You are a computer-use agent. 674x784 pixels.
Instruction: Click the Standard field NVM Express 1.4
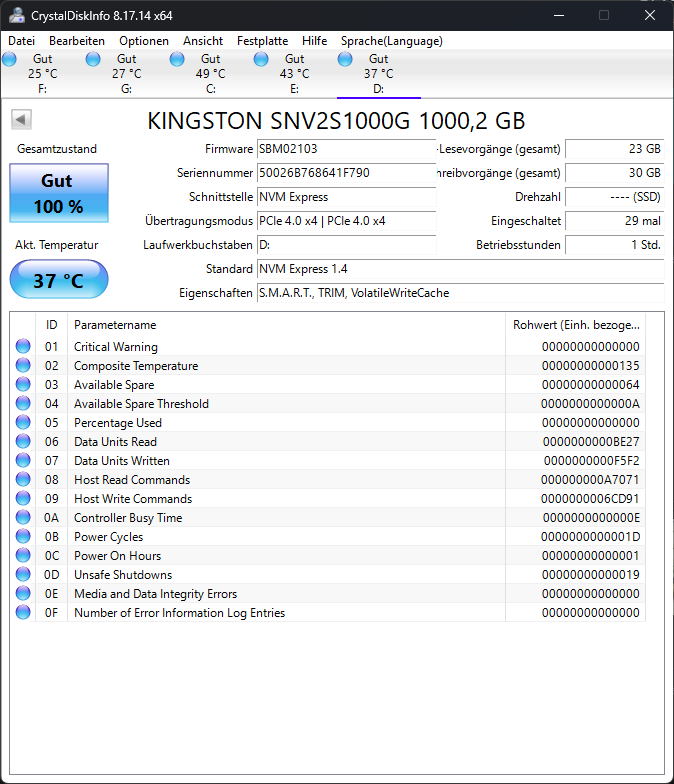(x=460, y=269)
